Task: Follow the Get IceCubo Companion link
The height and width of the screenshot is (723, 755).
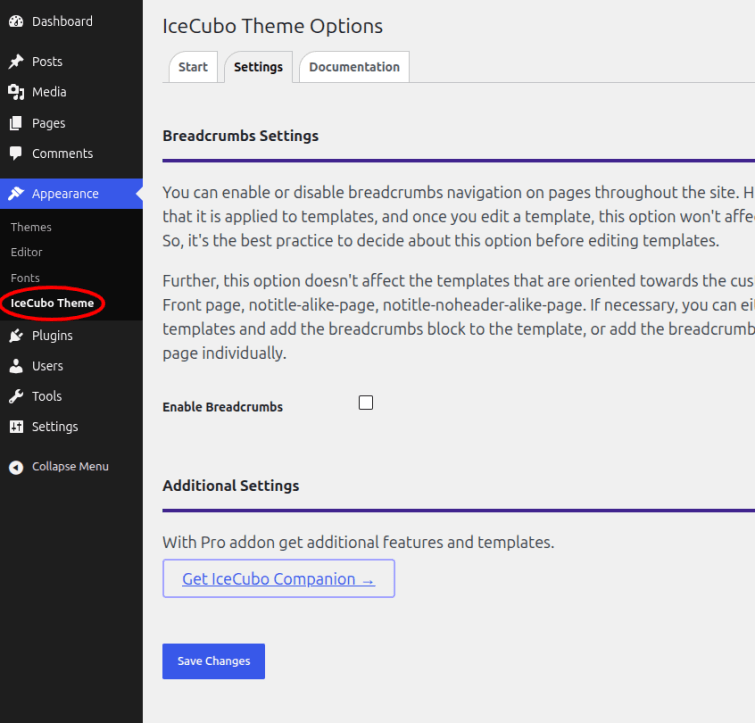Action: coord(278,579)
